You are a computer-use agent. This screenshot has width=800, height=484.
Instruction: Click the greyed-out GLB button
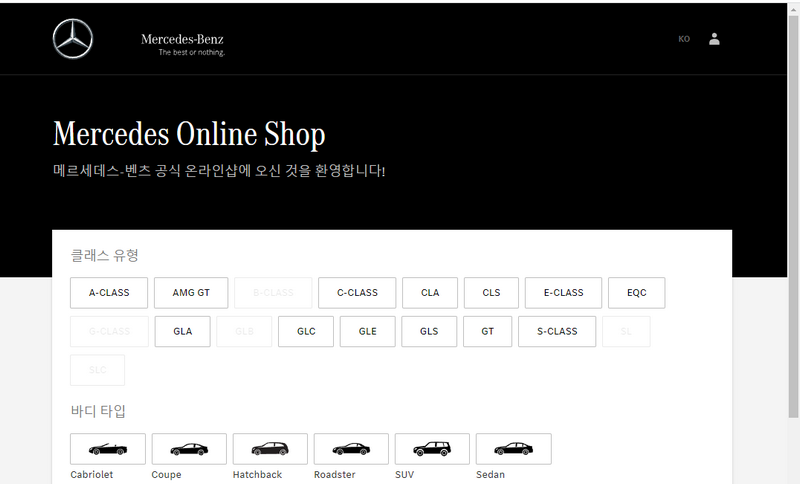pyautogui.click(x=244, y=332)
